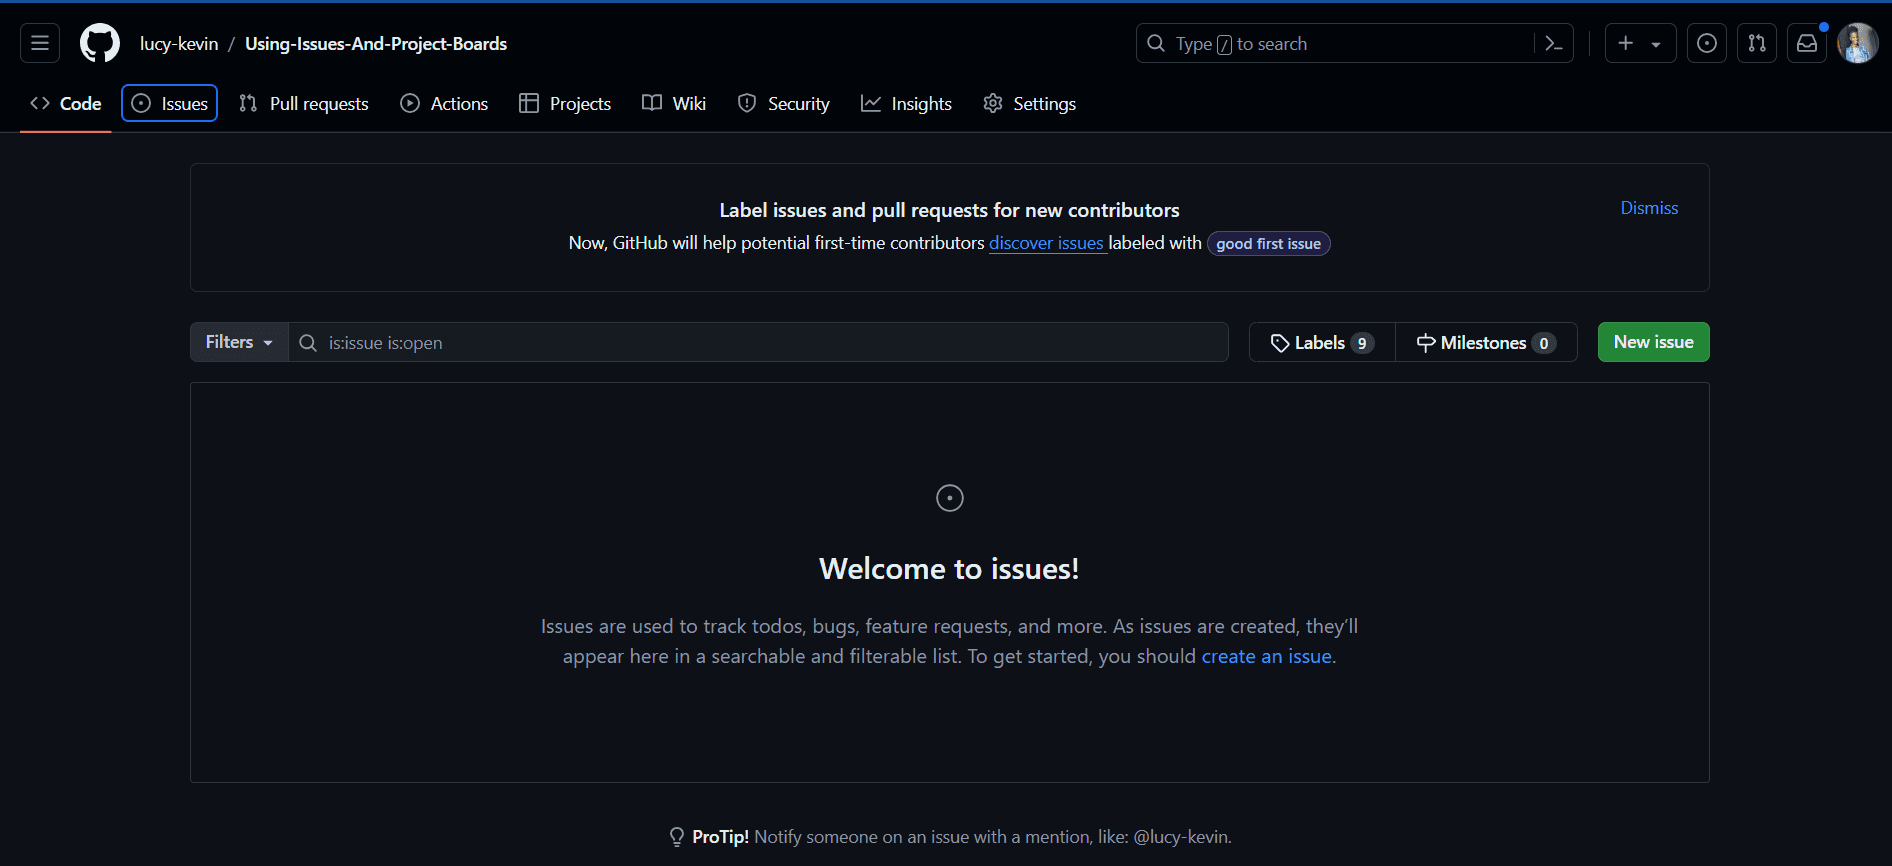1892x866 pixels.
Task: Follow the create an issue link
Action: [x=1266, y=656]
